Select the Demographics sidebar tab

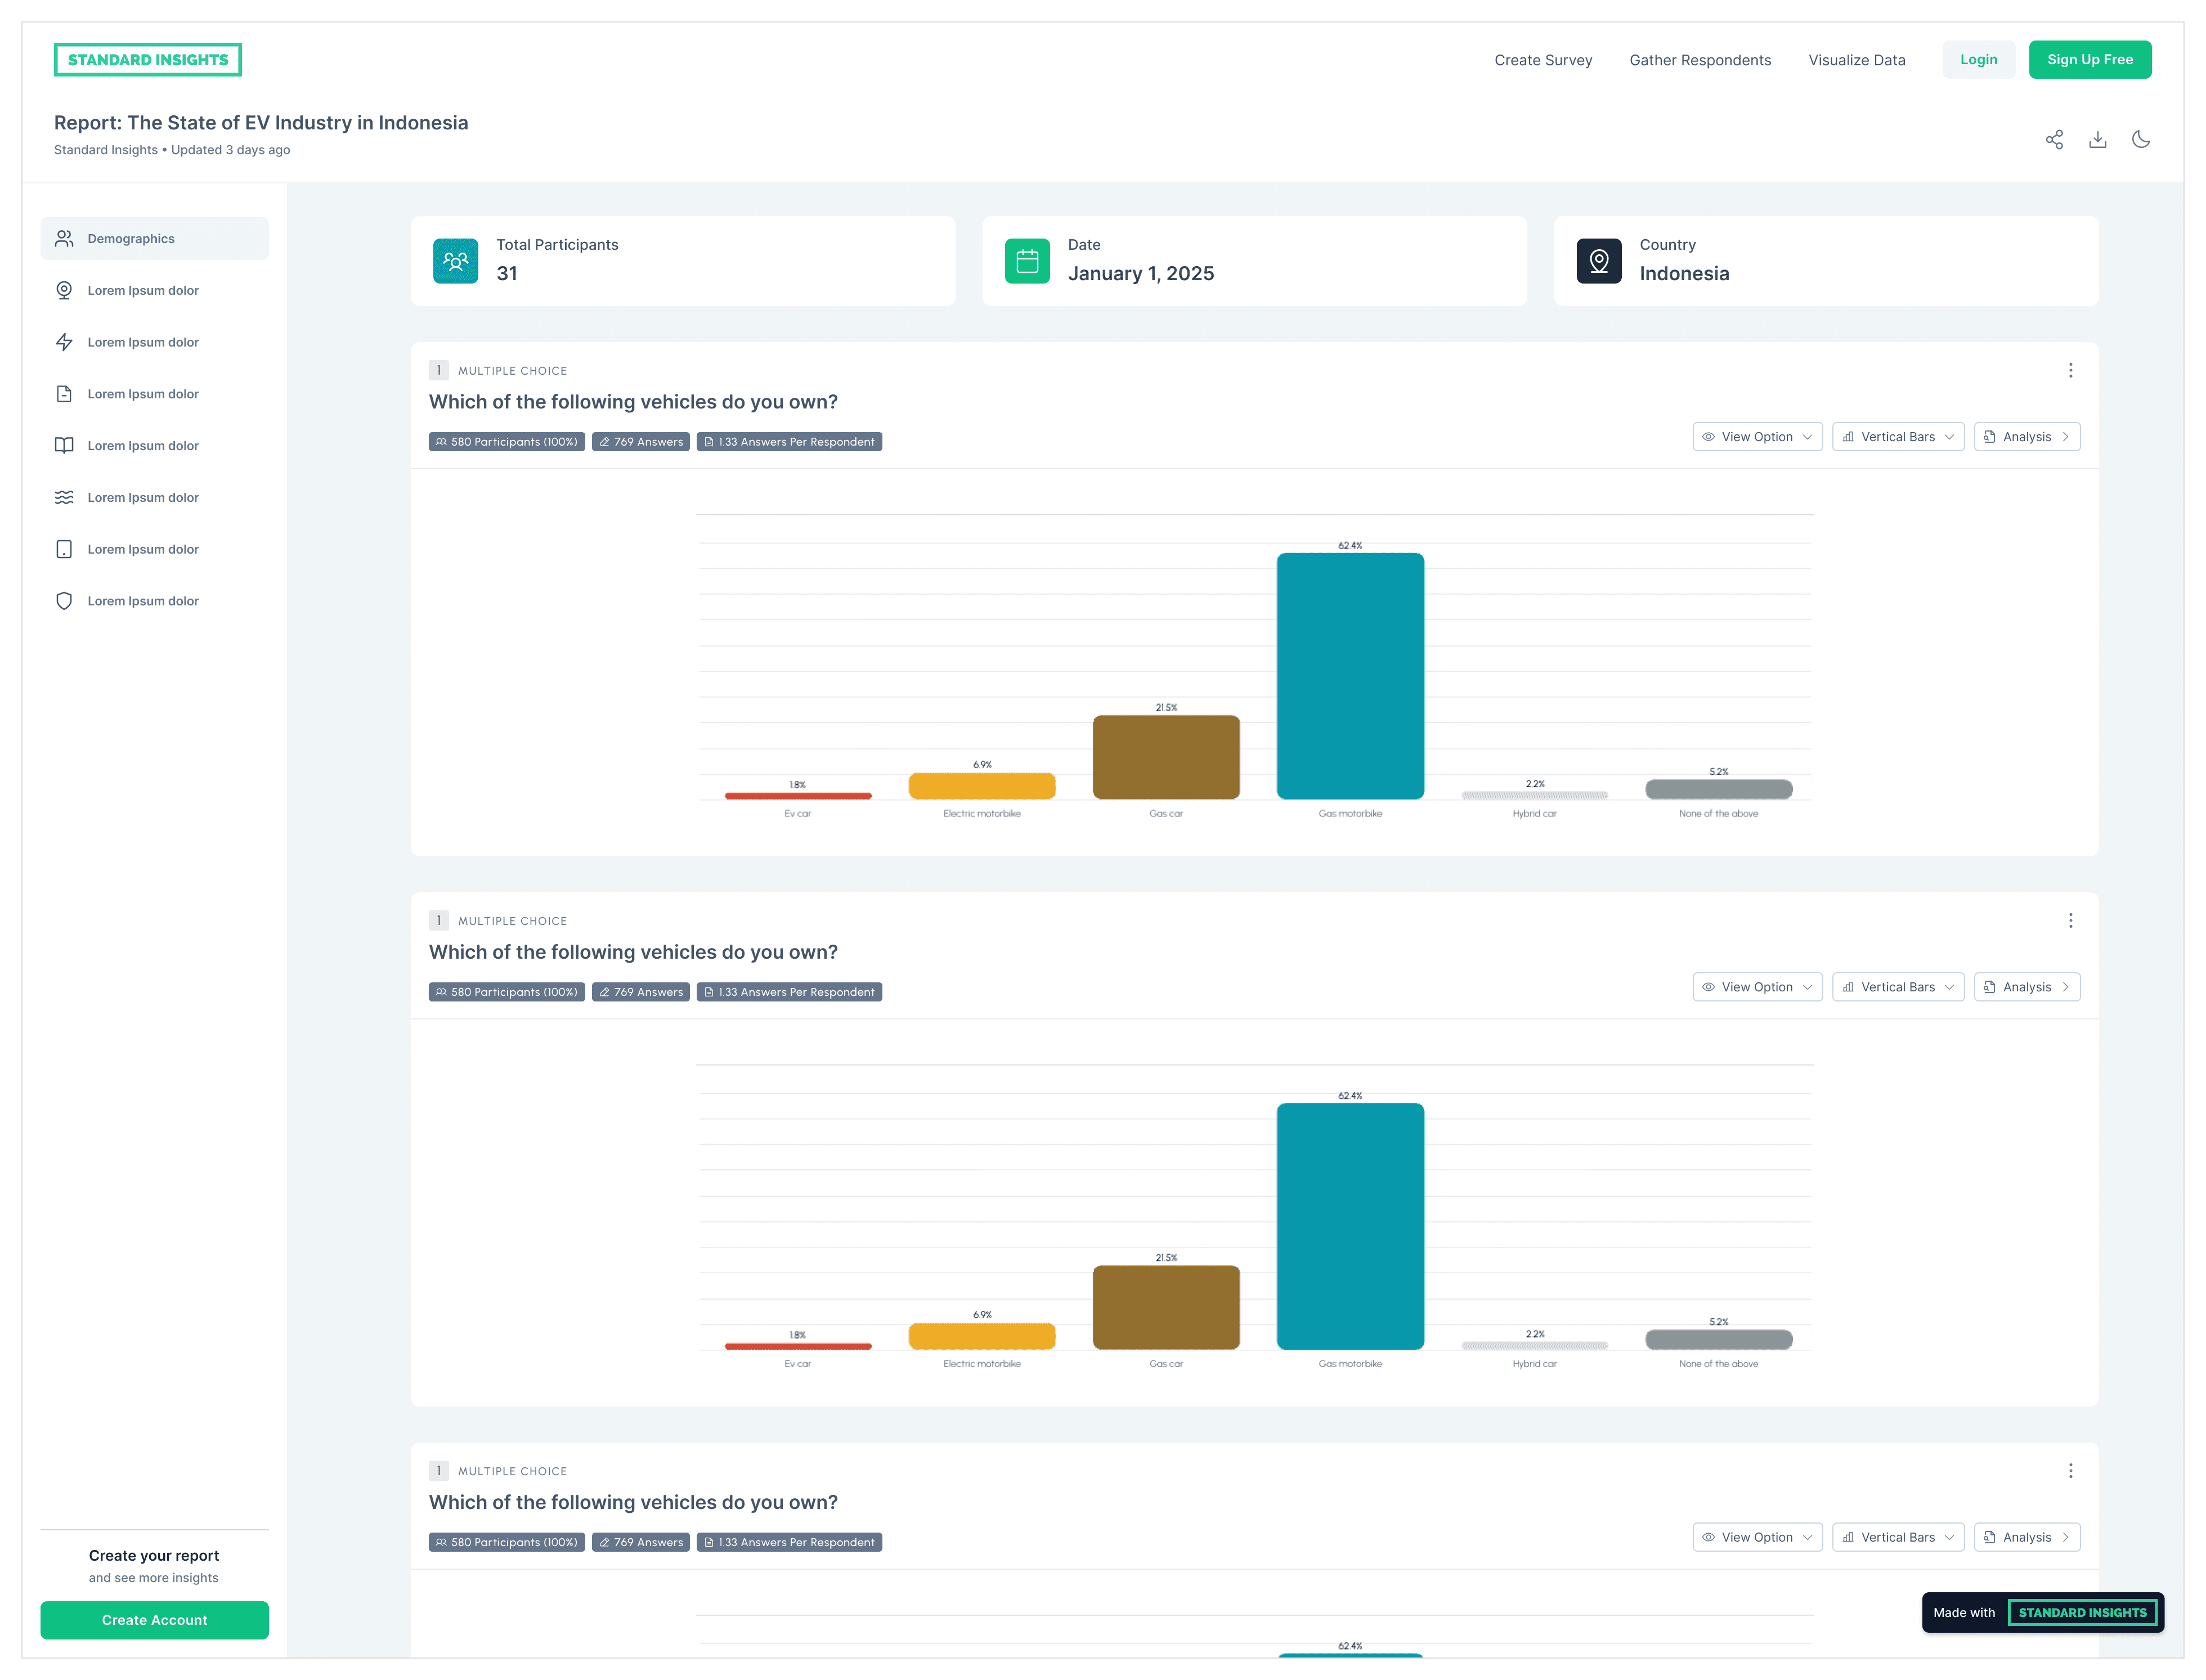155,239
